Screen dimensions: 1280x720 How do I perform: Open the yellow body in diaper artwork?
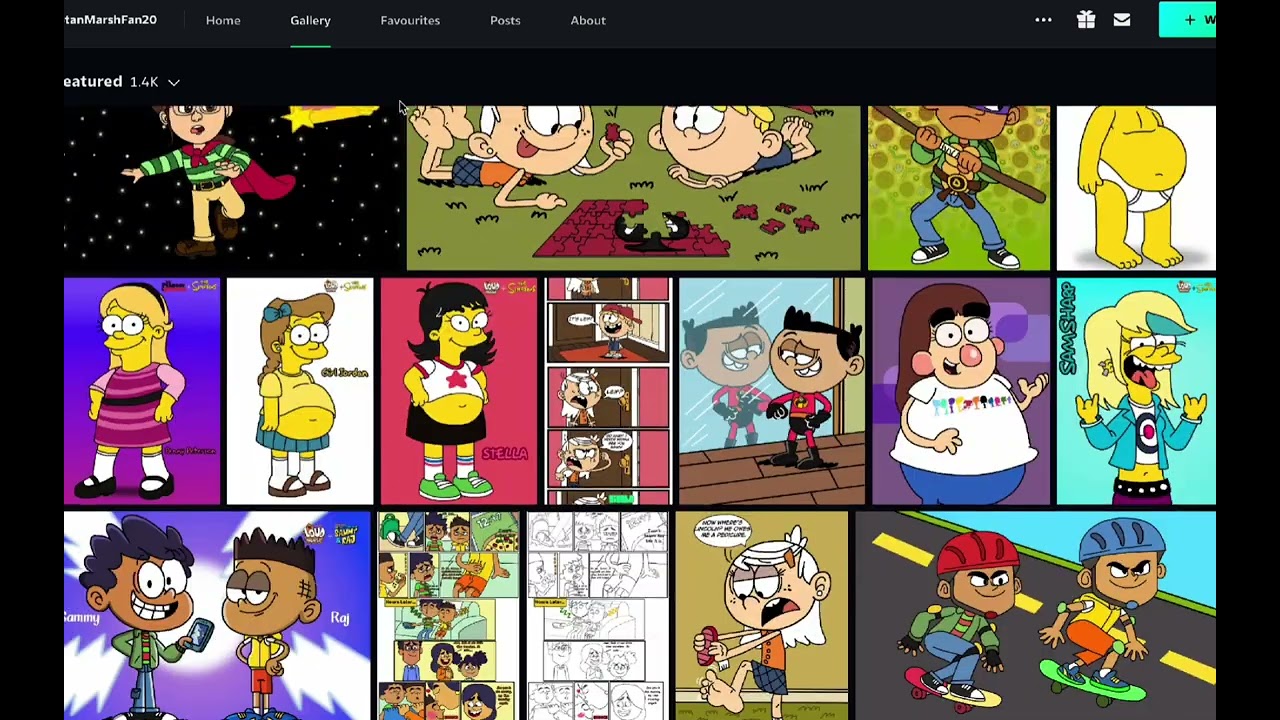(x=1136, y=188)
